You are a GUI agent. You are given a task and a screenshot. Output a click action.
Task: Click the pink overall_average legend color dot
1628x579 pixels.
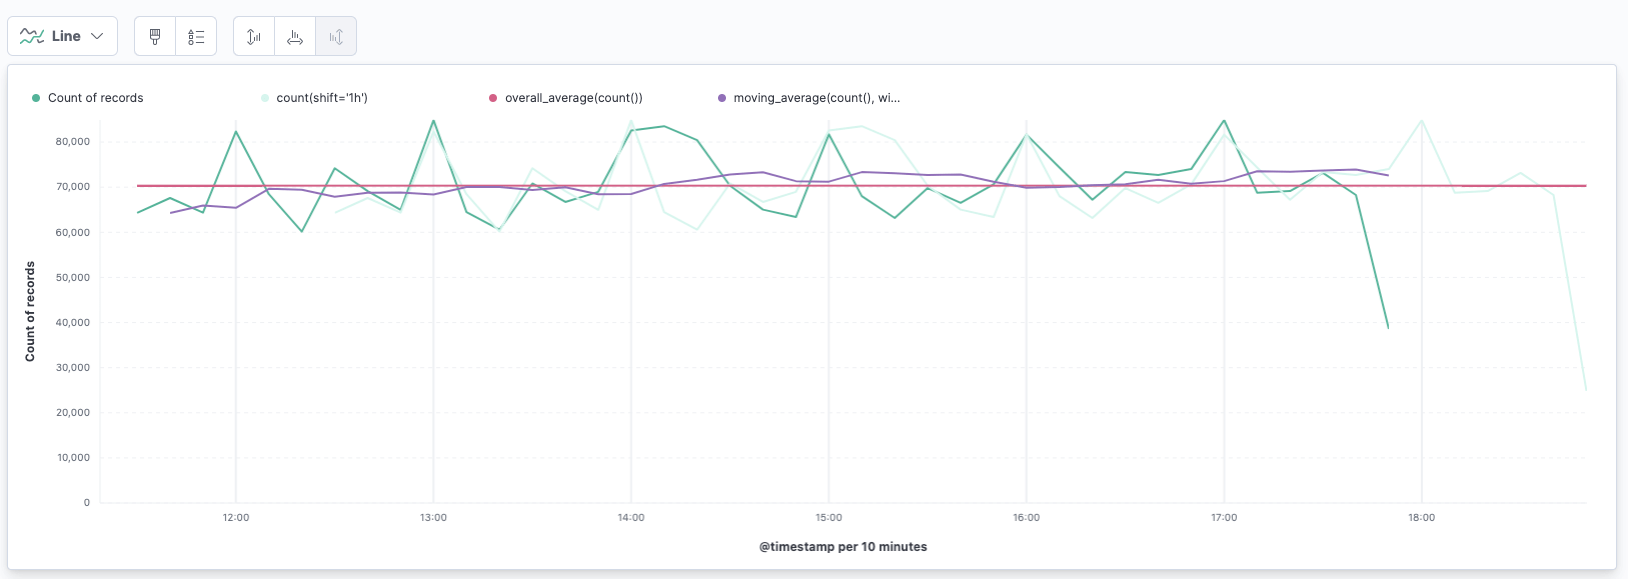click(493, 98)
